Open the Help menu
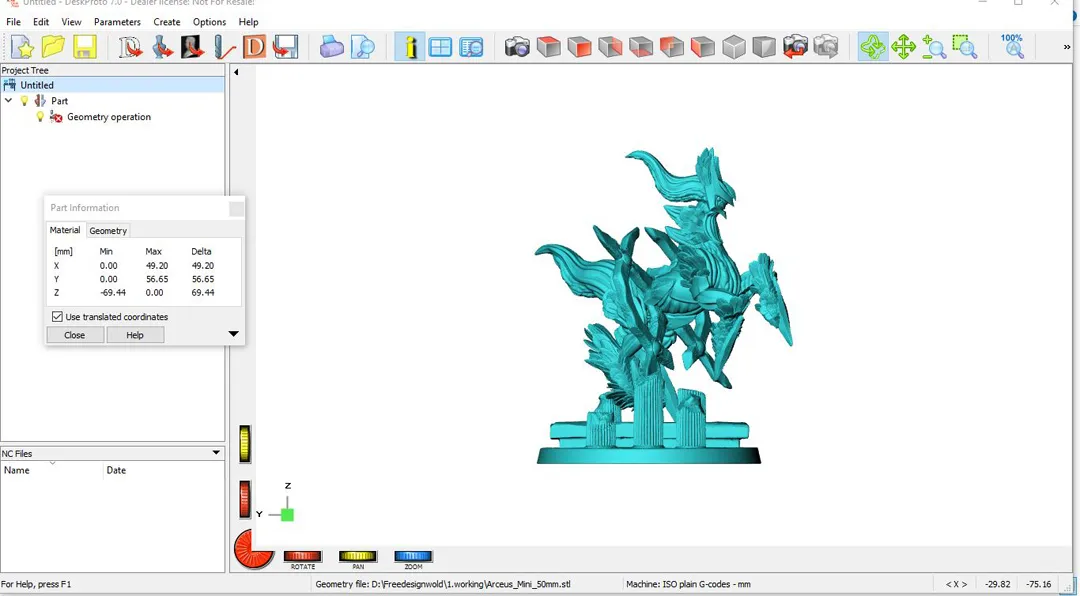Image resolution: width=1080 pixels, height=596 pixels. pos(249,22)
